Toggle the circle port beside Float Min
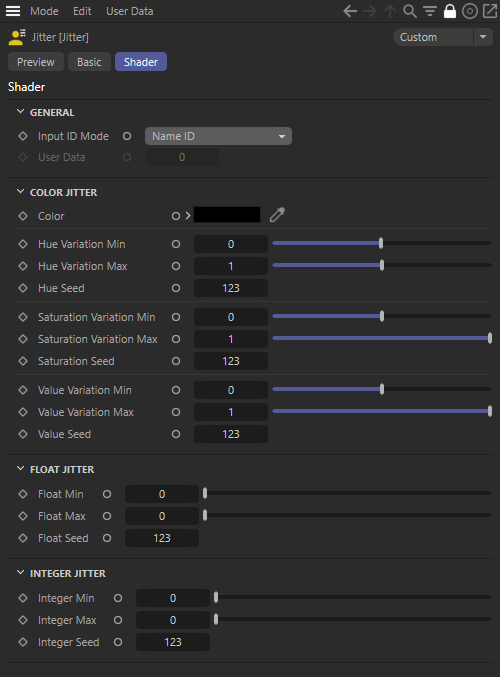This screenshot has height=677, width=500. pos(107,494)
